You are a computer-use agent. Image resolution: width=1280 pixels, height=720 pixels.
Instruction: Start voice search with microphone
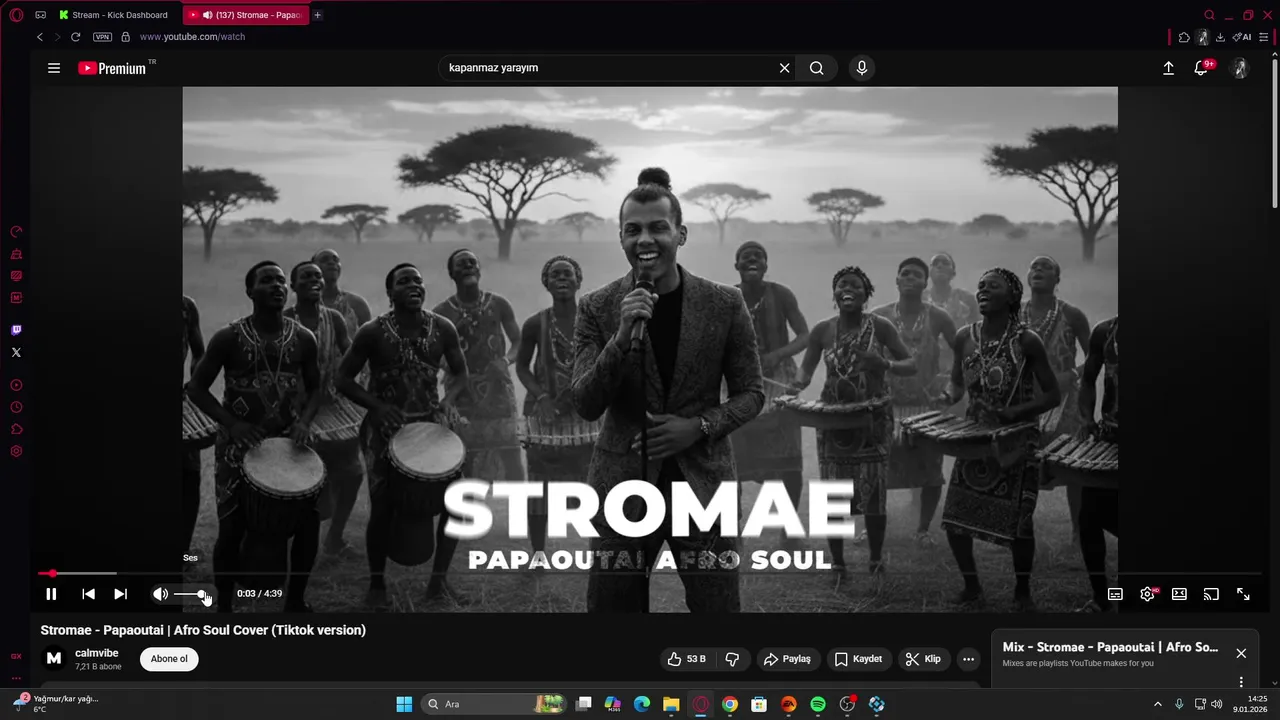point(862,68)
